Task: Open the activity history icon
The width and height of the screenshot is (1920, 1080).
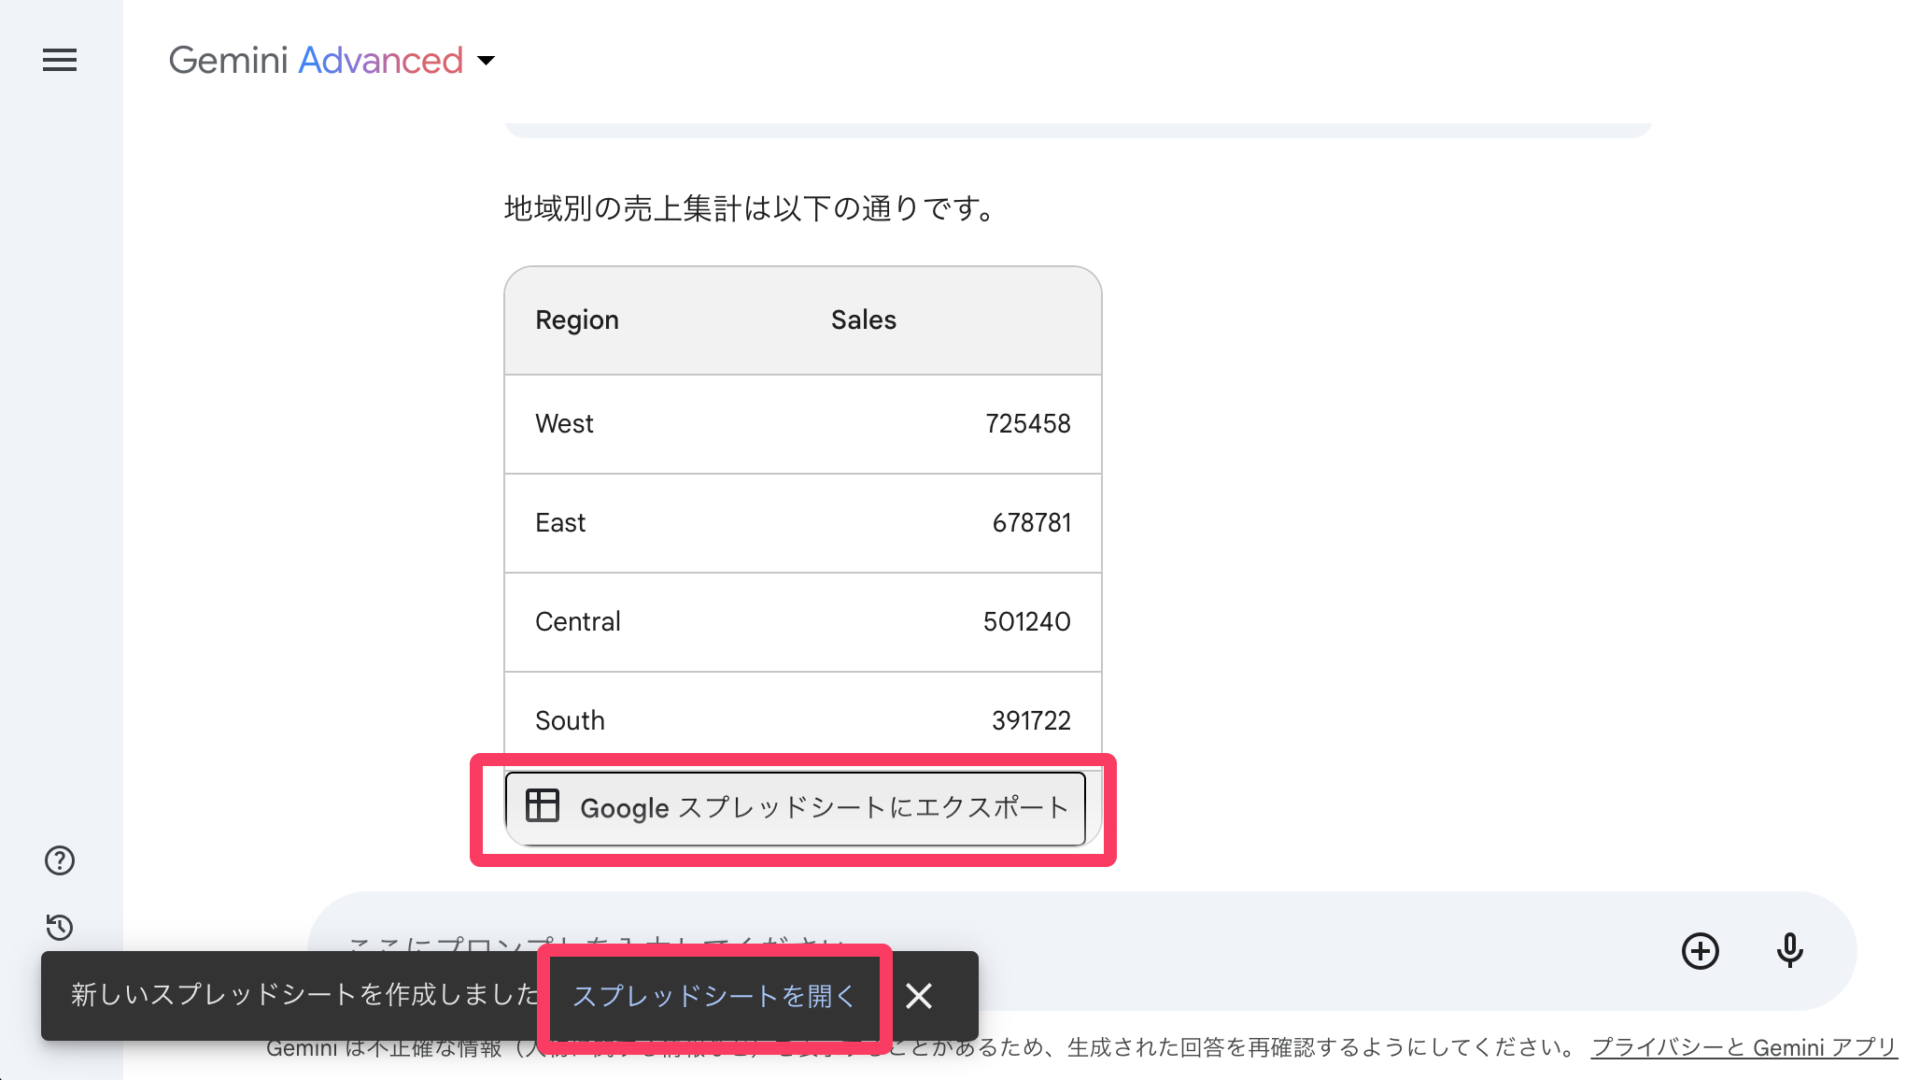Action: click(60, 927)
